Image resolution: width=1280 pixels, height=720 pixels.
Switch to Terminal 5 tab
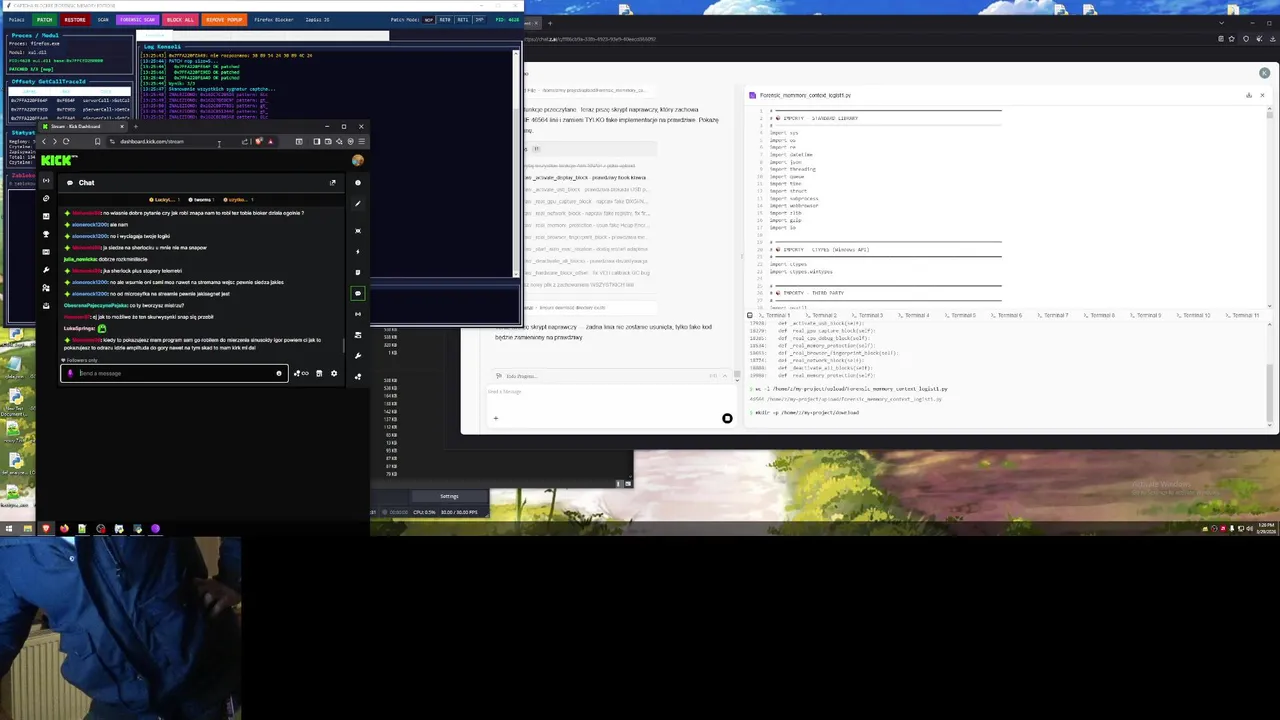pyautogui.click(x=960, y=315)
